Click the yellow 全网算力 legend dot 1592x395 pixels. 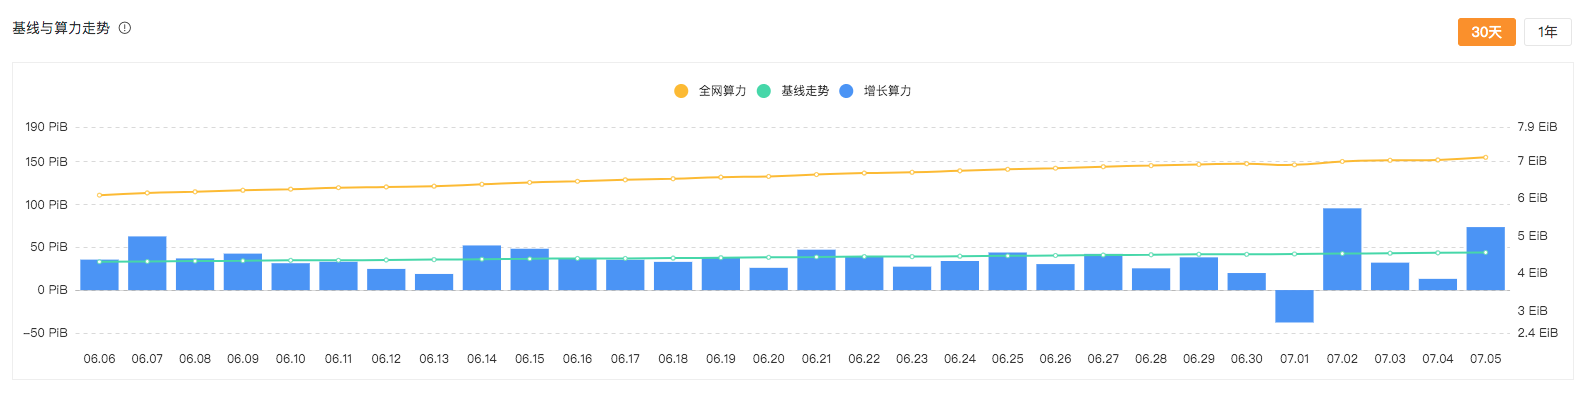point(681,91)
